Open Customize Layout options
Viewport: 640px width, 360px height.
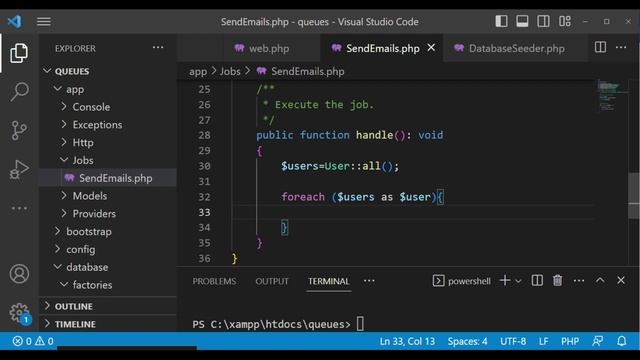[565, 21]
